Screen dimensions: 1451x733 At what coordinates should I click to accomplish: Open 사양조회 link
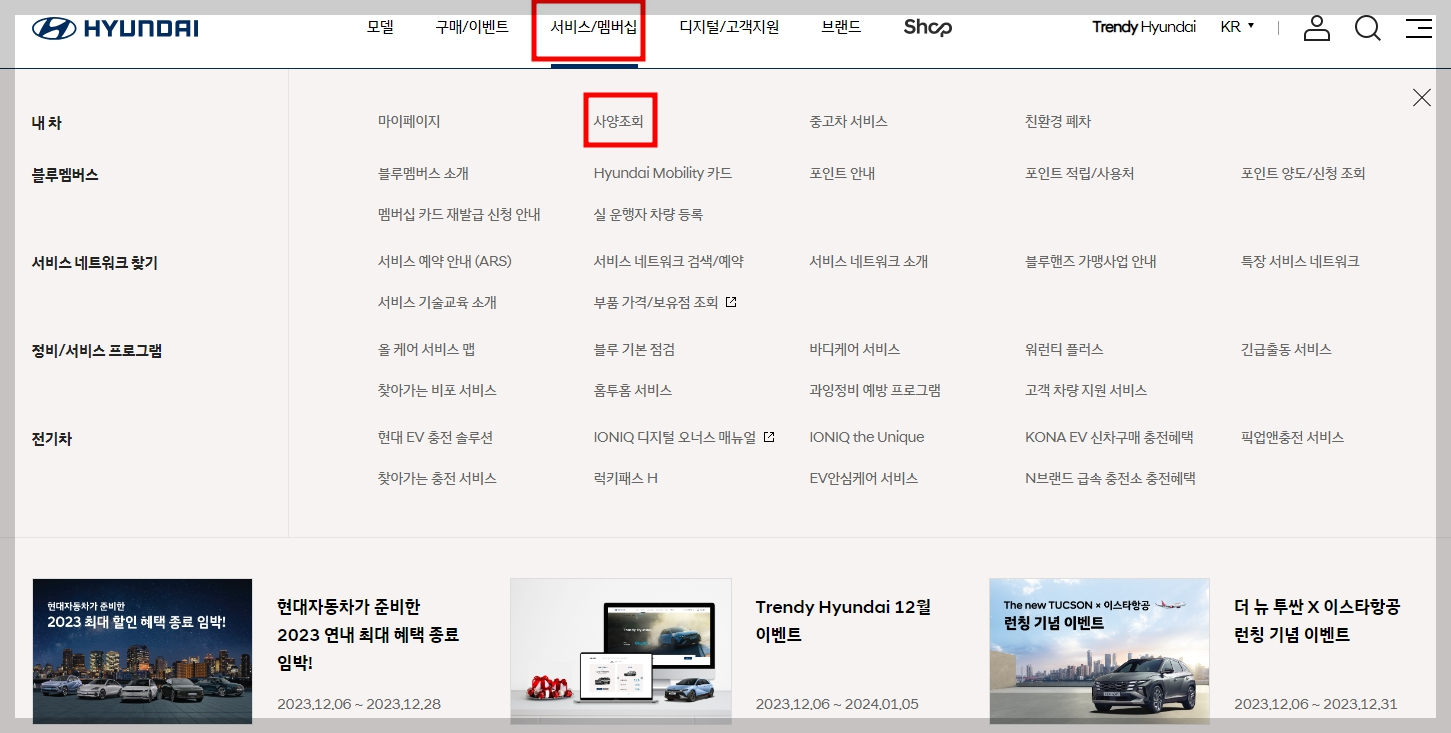(x=619, y=121)
